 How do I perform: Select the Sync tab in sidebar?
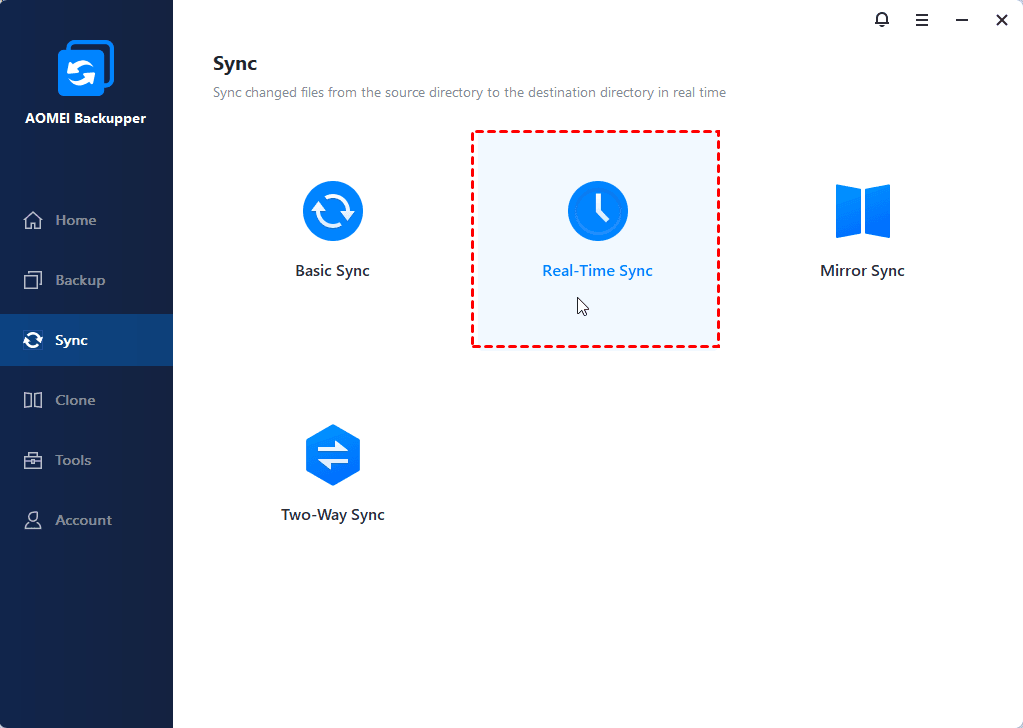tap(71, 340)
